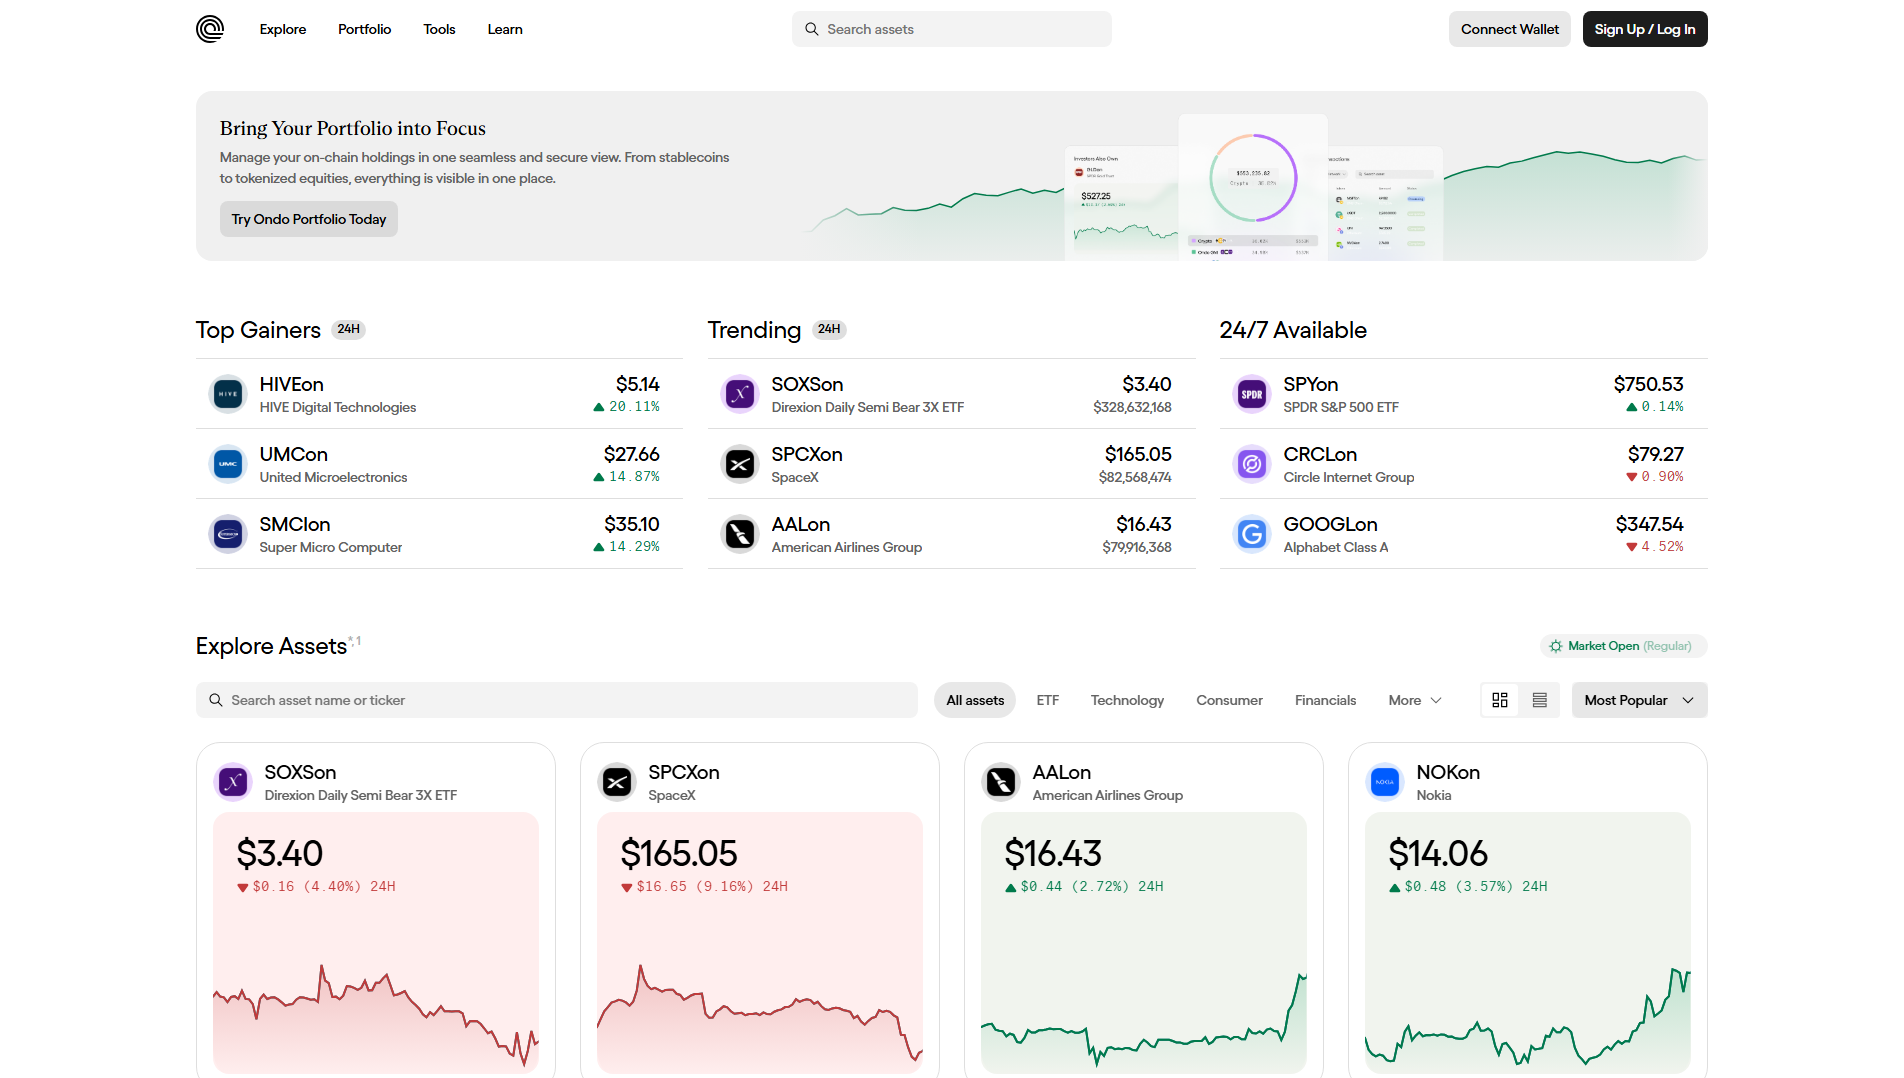
Task: Click the SPCXon icon in asset card
Action: click(617, 782)
